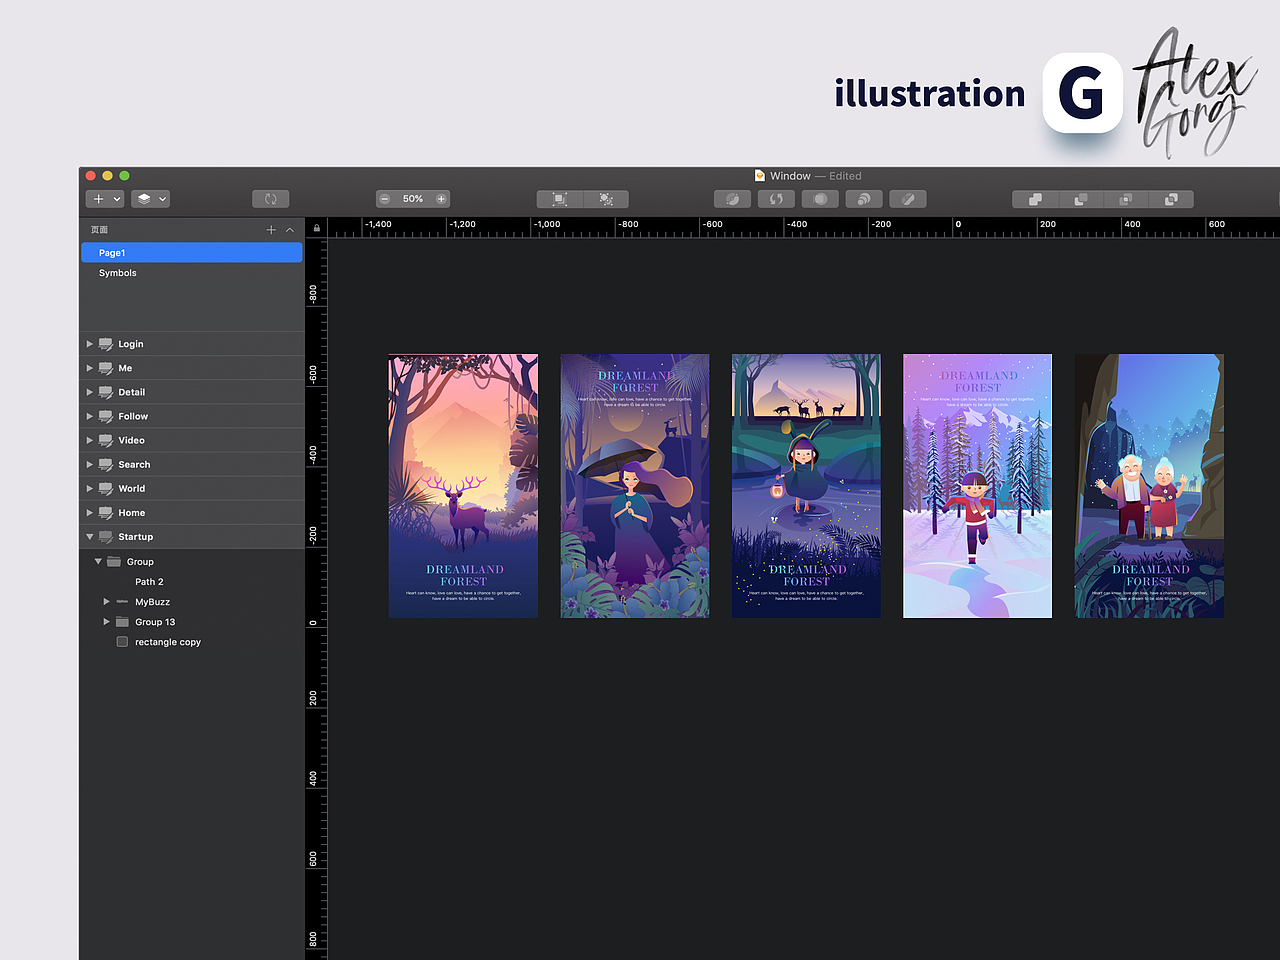The image size is (1280, 960).
Task: Select Page1 in pages list
Action: 191,253
